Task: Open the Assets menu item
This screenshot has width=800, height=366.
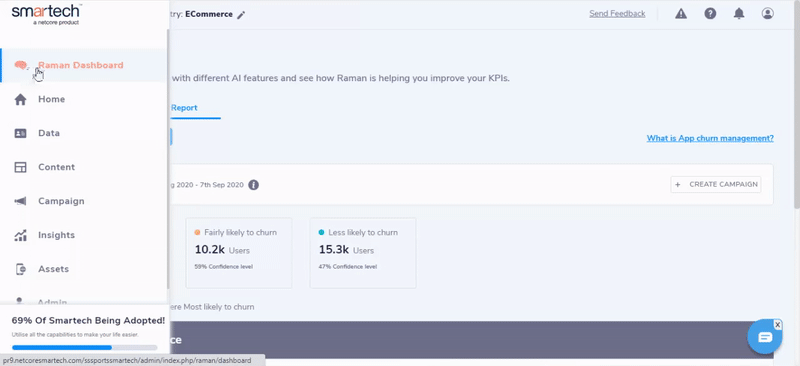Action: (x=84, y=269)
